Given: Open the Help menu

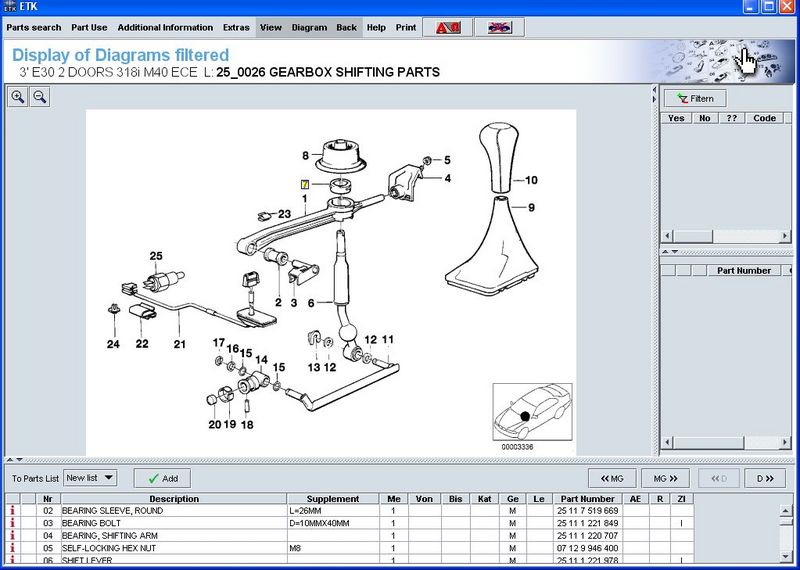Looking at the screenshot, I should tap(376, 28).
